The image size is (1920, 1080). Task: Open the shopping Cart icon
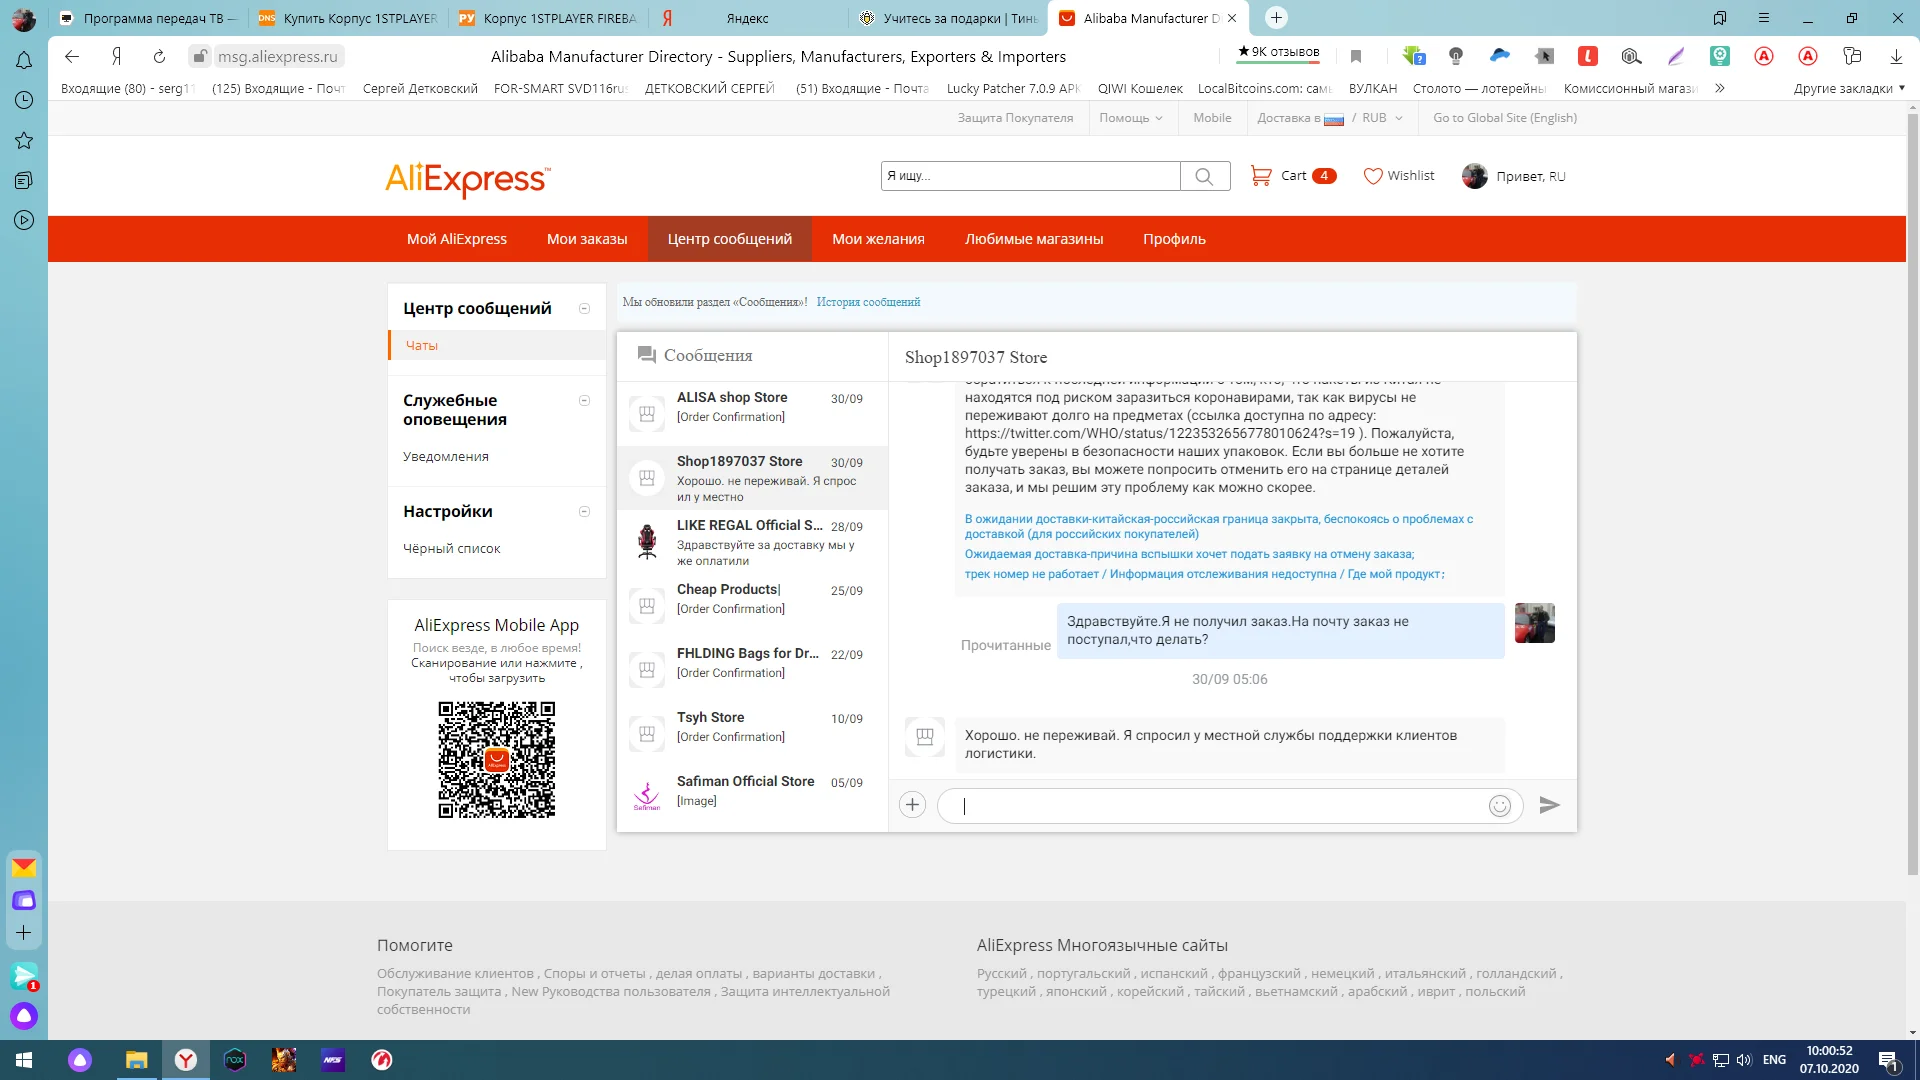1261,176
